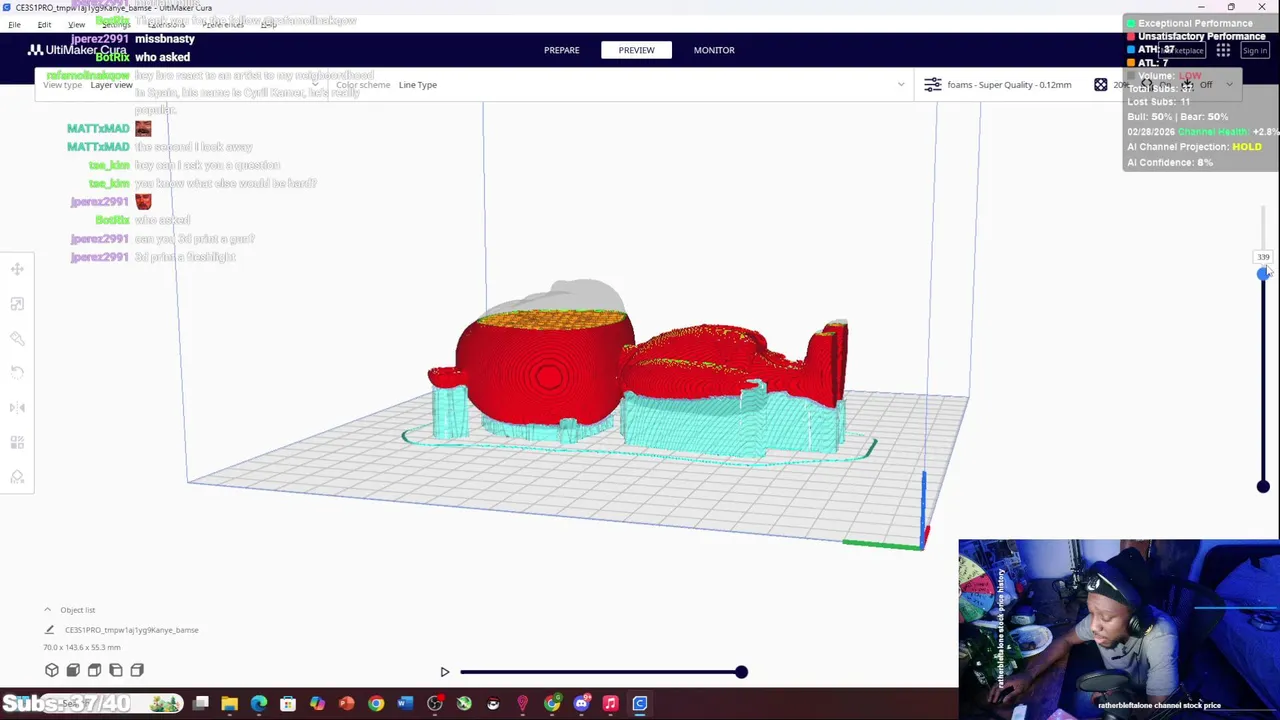
Task: Play the layer simulation
Action: pos(444,672)
